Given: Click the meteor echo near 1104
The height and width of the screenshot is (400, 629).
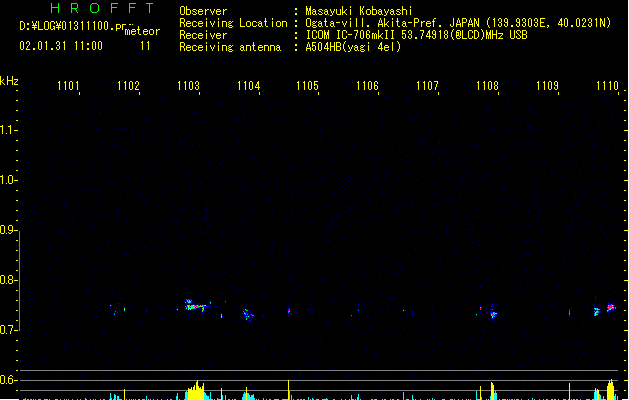Looking at the screenshot, I should click(x=248, y=315).
